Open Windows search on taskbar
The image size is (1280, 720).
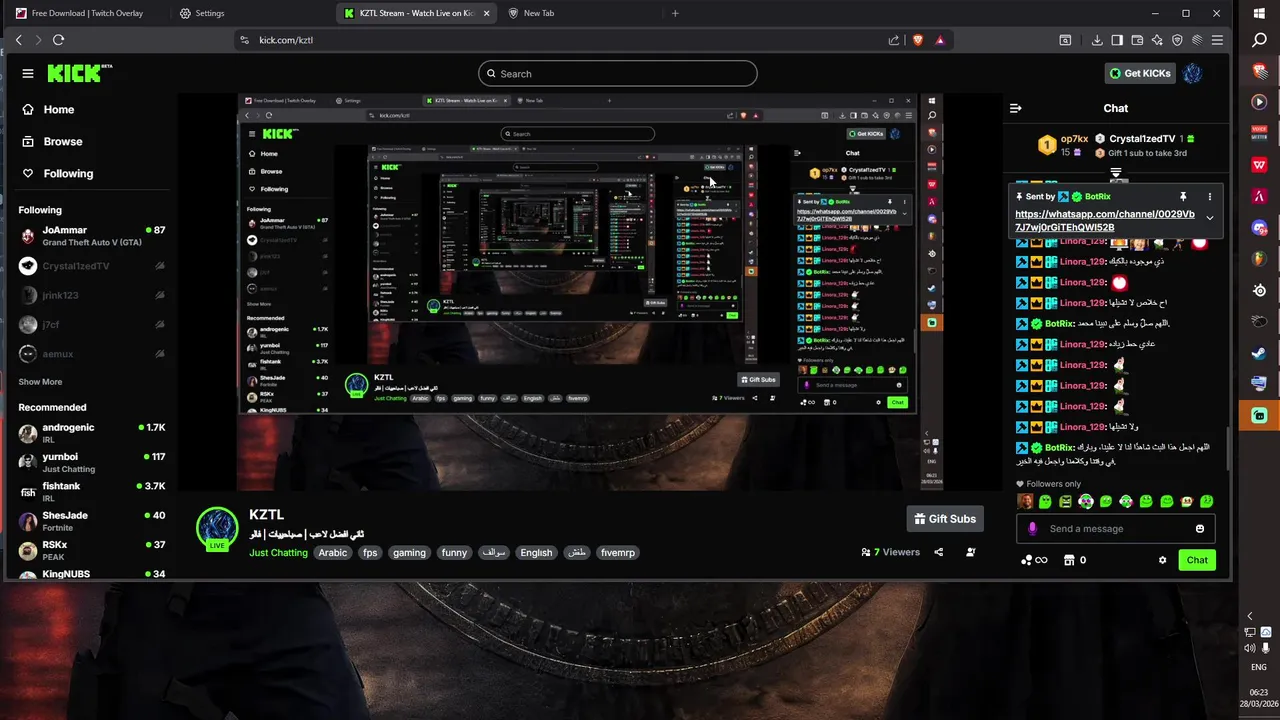tap(1260, 40)
